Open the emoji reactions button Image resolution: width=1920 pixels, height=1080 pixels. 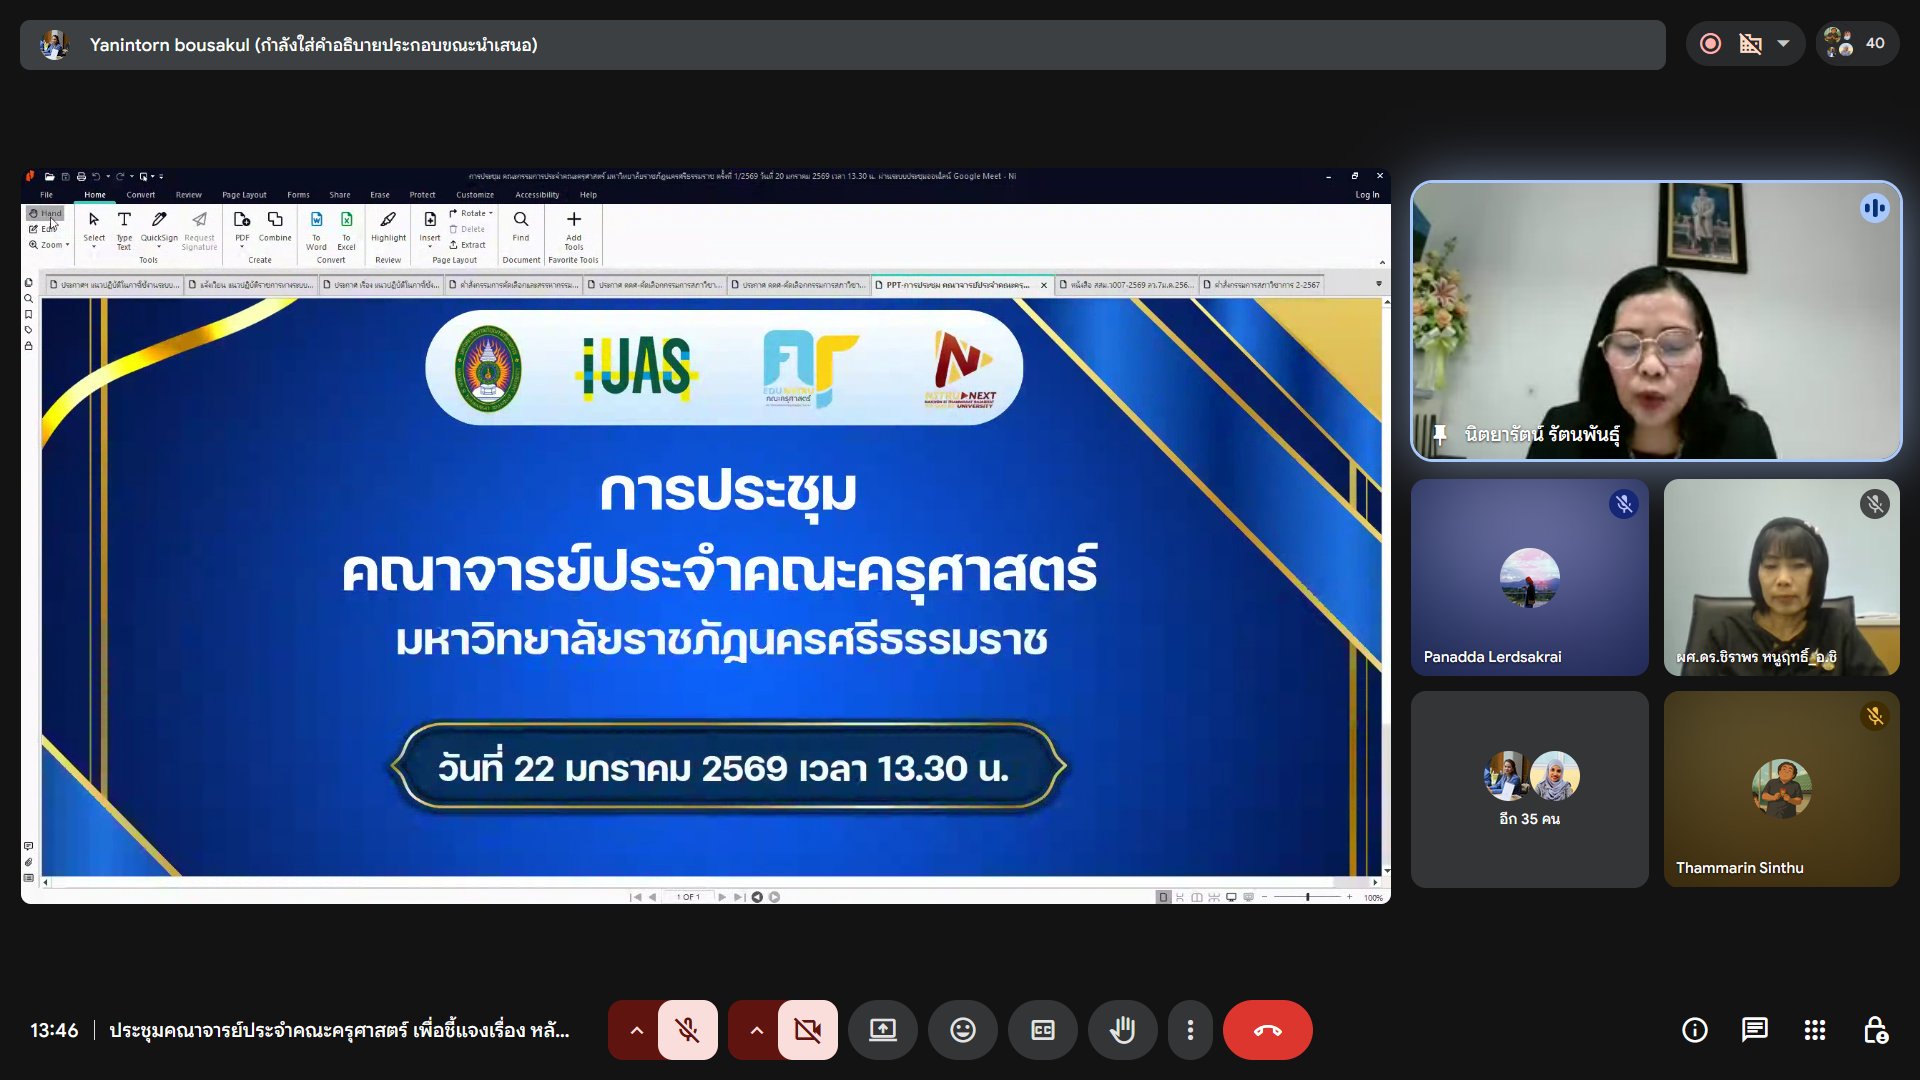[962, 1030]
